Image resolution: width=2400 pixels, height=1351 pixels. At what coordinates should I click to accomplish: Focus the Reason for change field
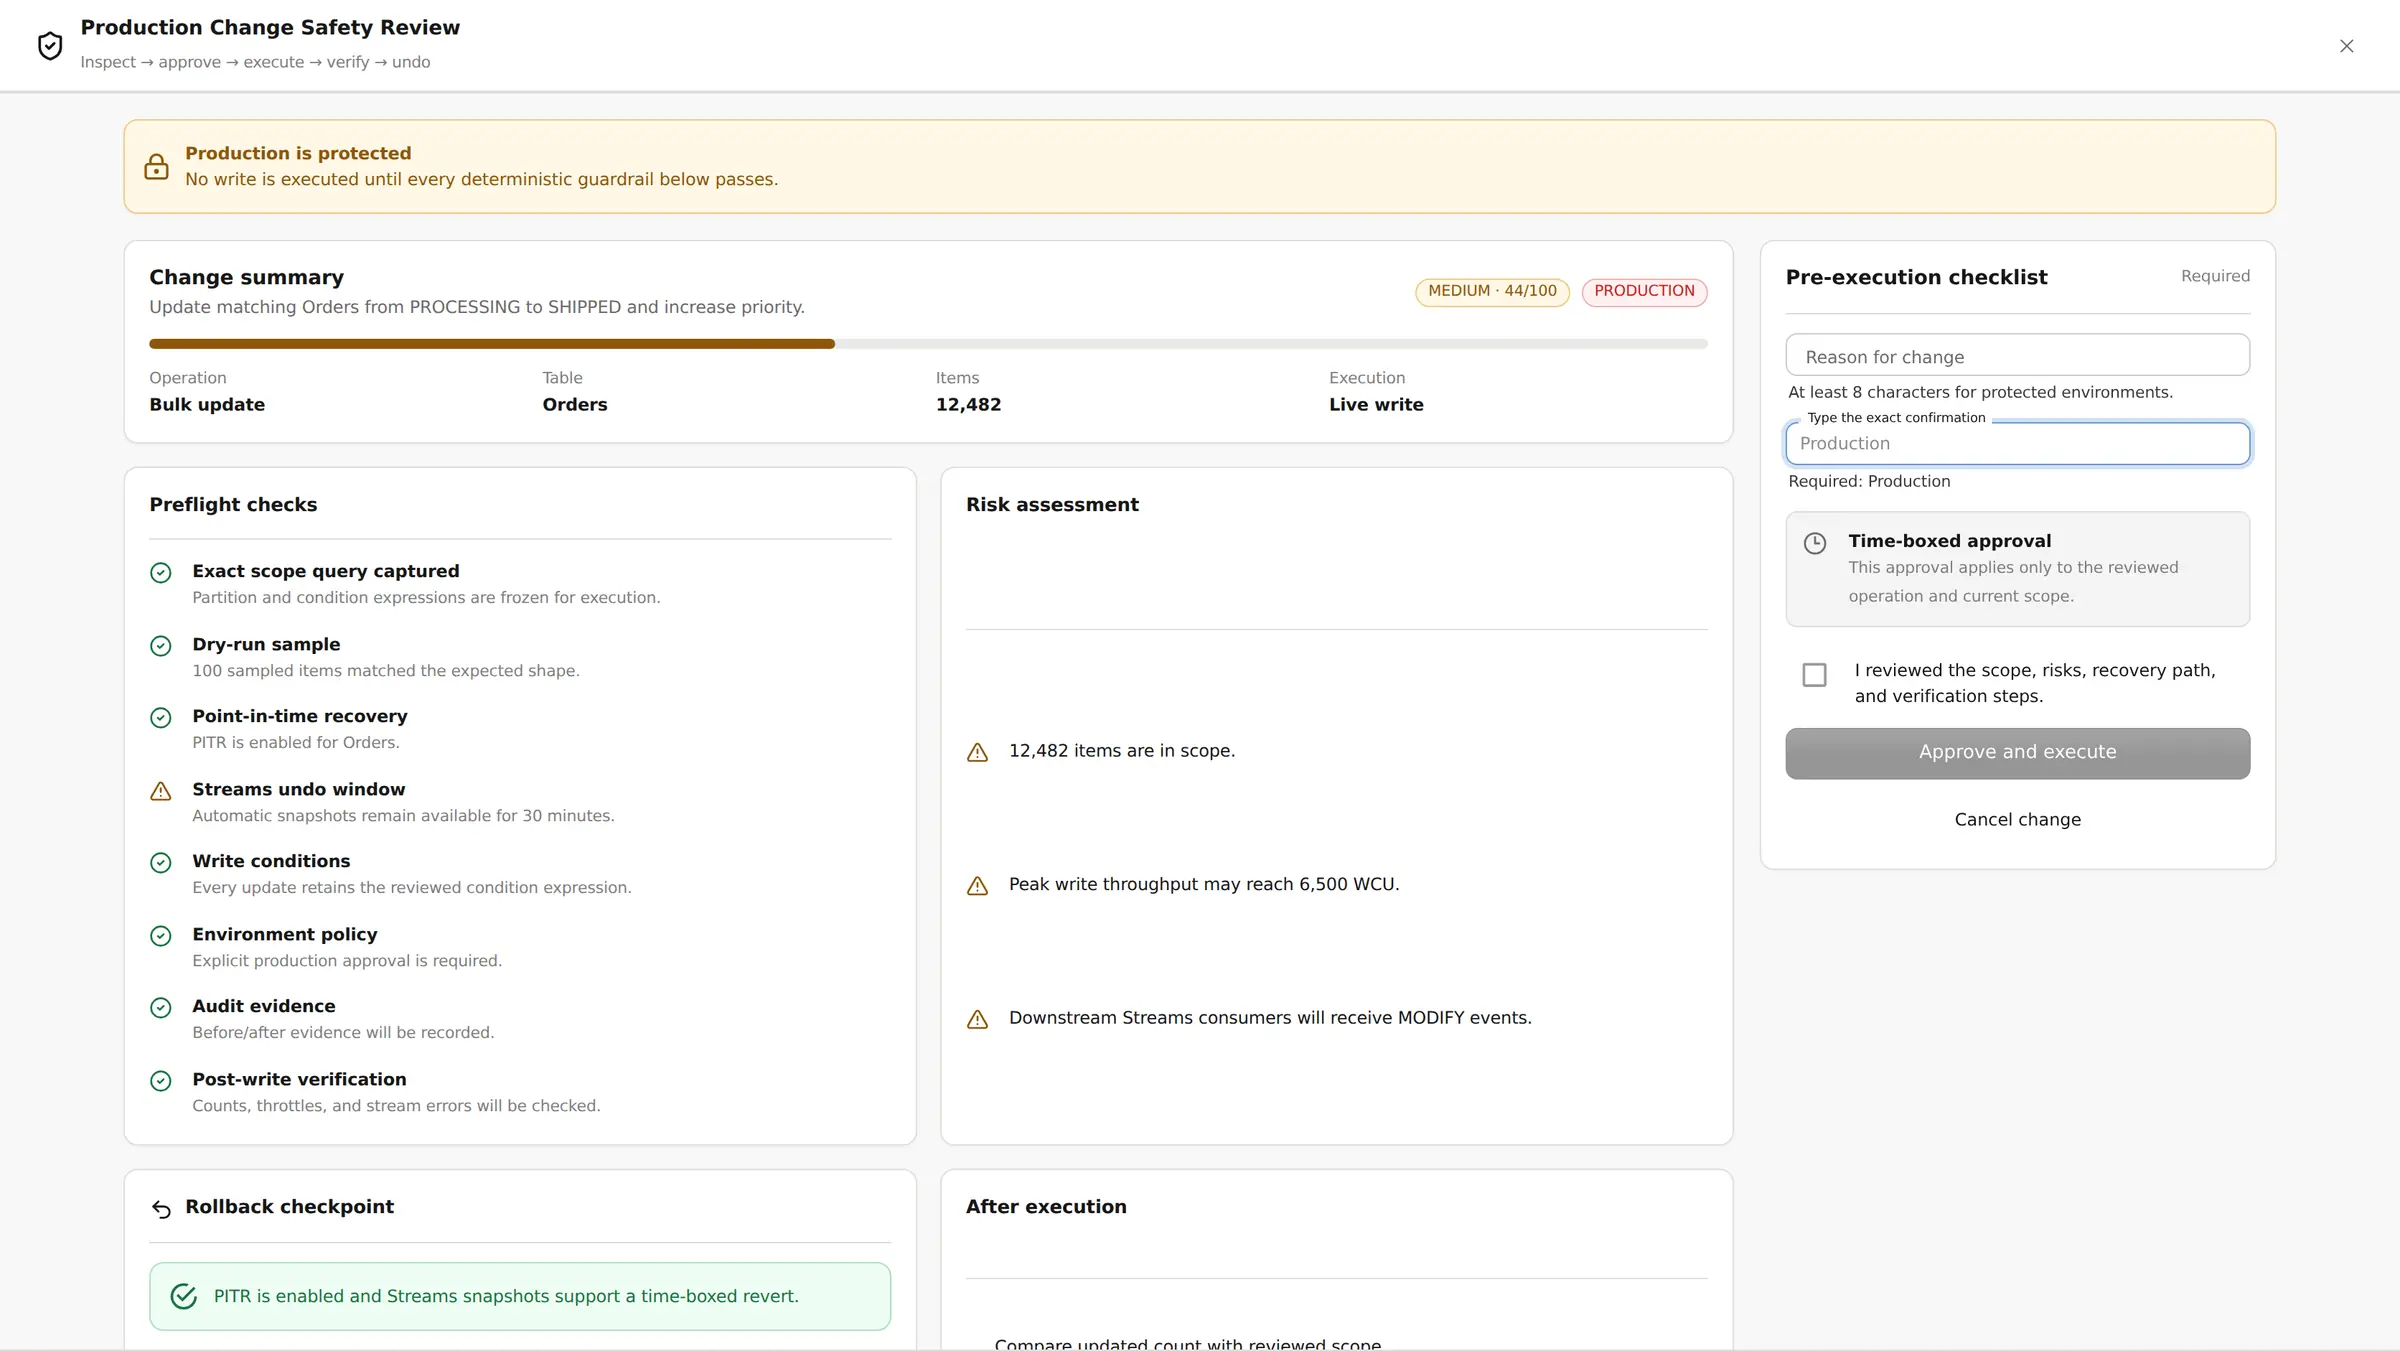pyautogui.click(x=2017, y=355)
